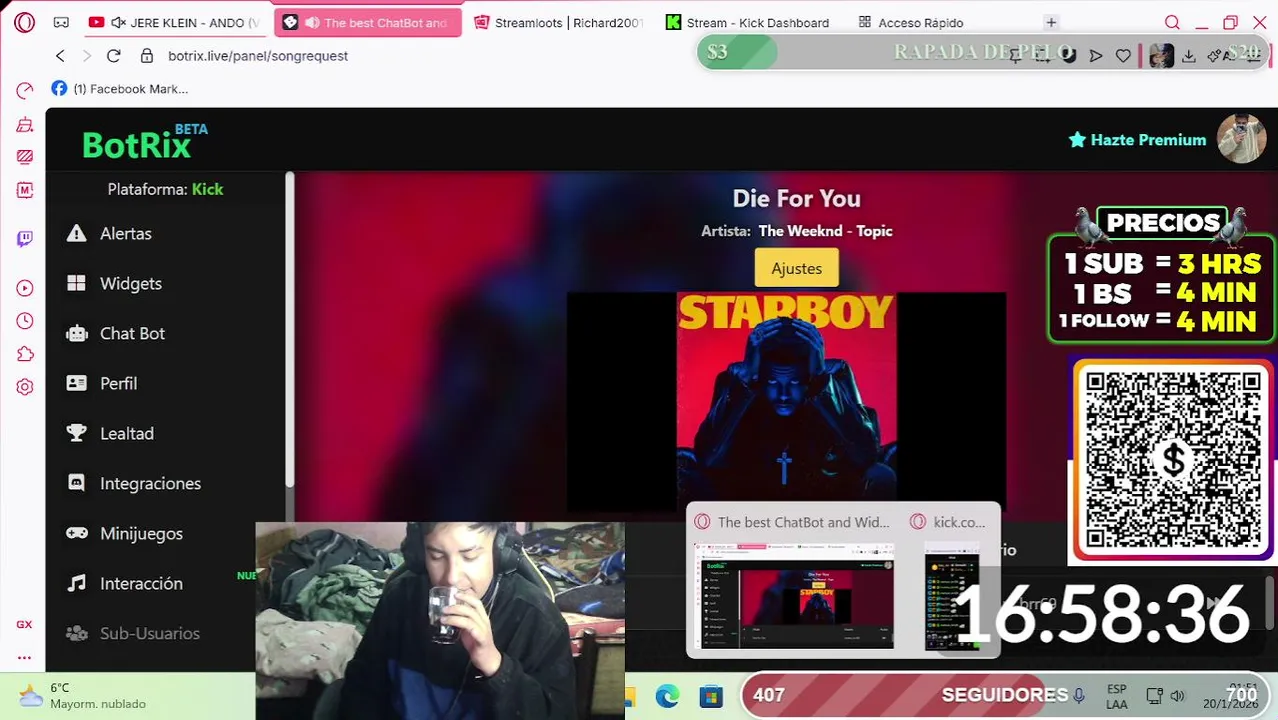Screen dimensions: 1278x720
Task: Open Microsoft Store from taskbar
Action: tap(711, 696)
